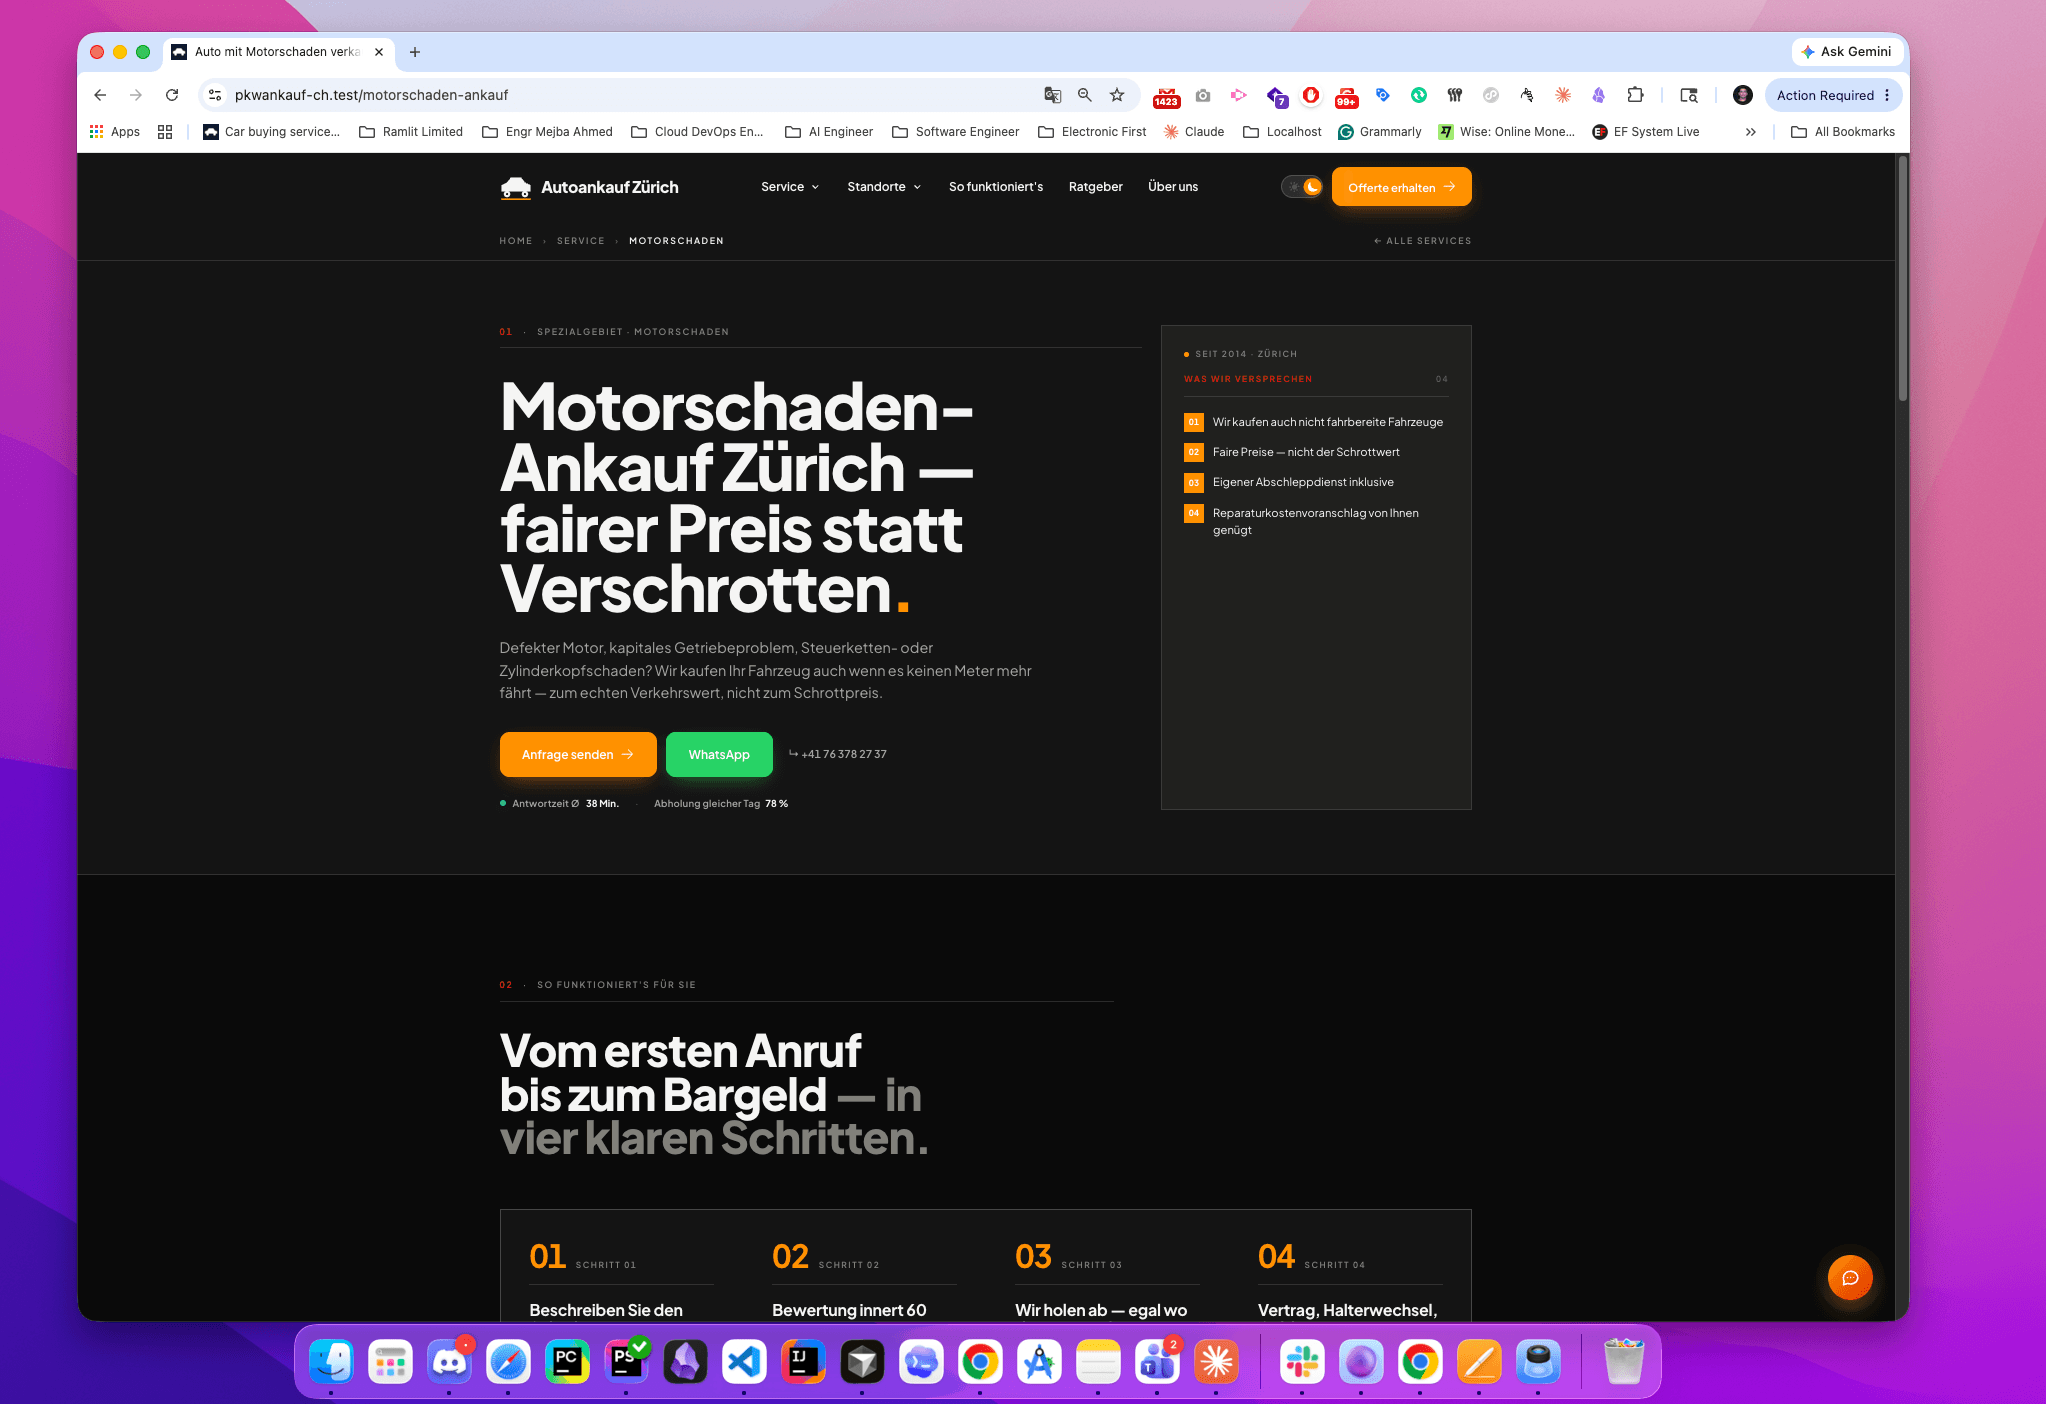This screenshot has width=2046, height=1404.
Task: Toggle the dark/light theme switch
Action: [1302, 187]
